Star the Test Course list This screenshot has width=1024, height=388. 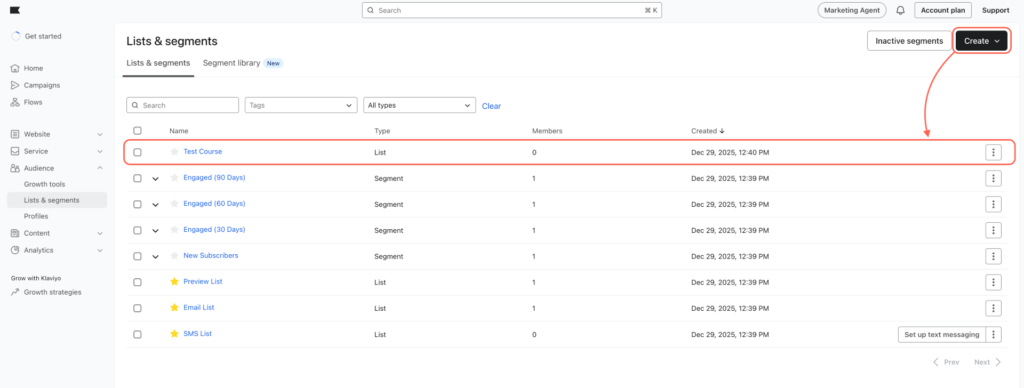click(174, 152)
